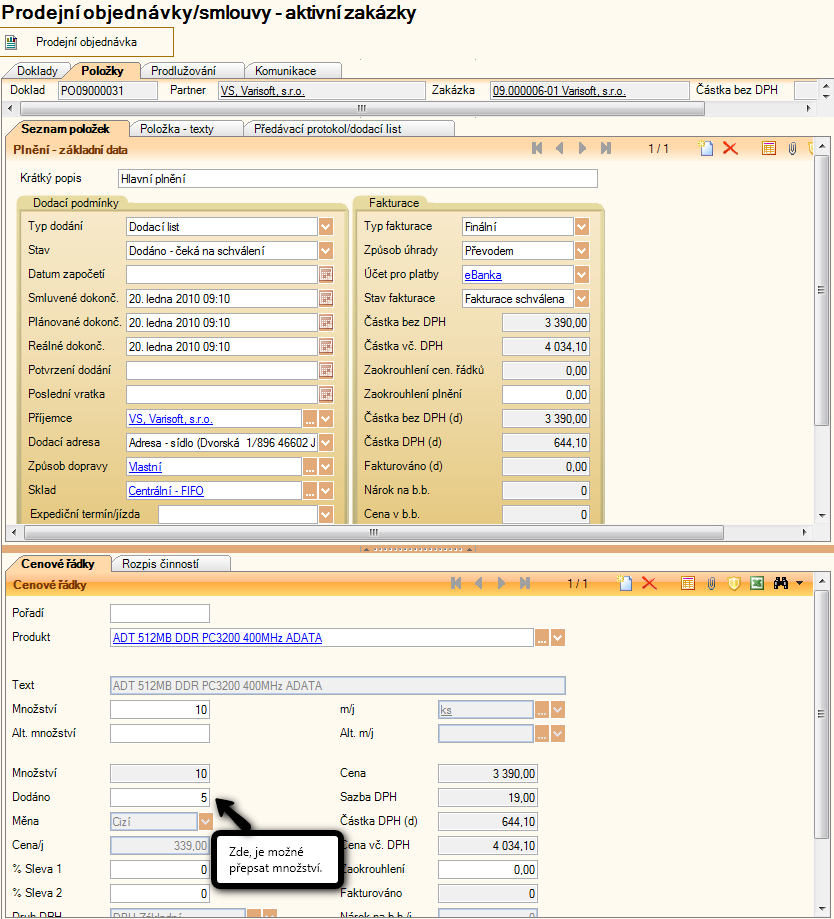Open attachments paperclip in Plnění toolbar

tap(791, 148)
